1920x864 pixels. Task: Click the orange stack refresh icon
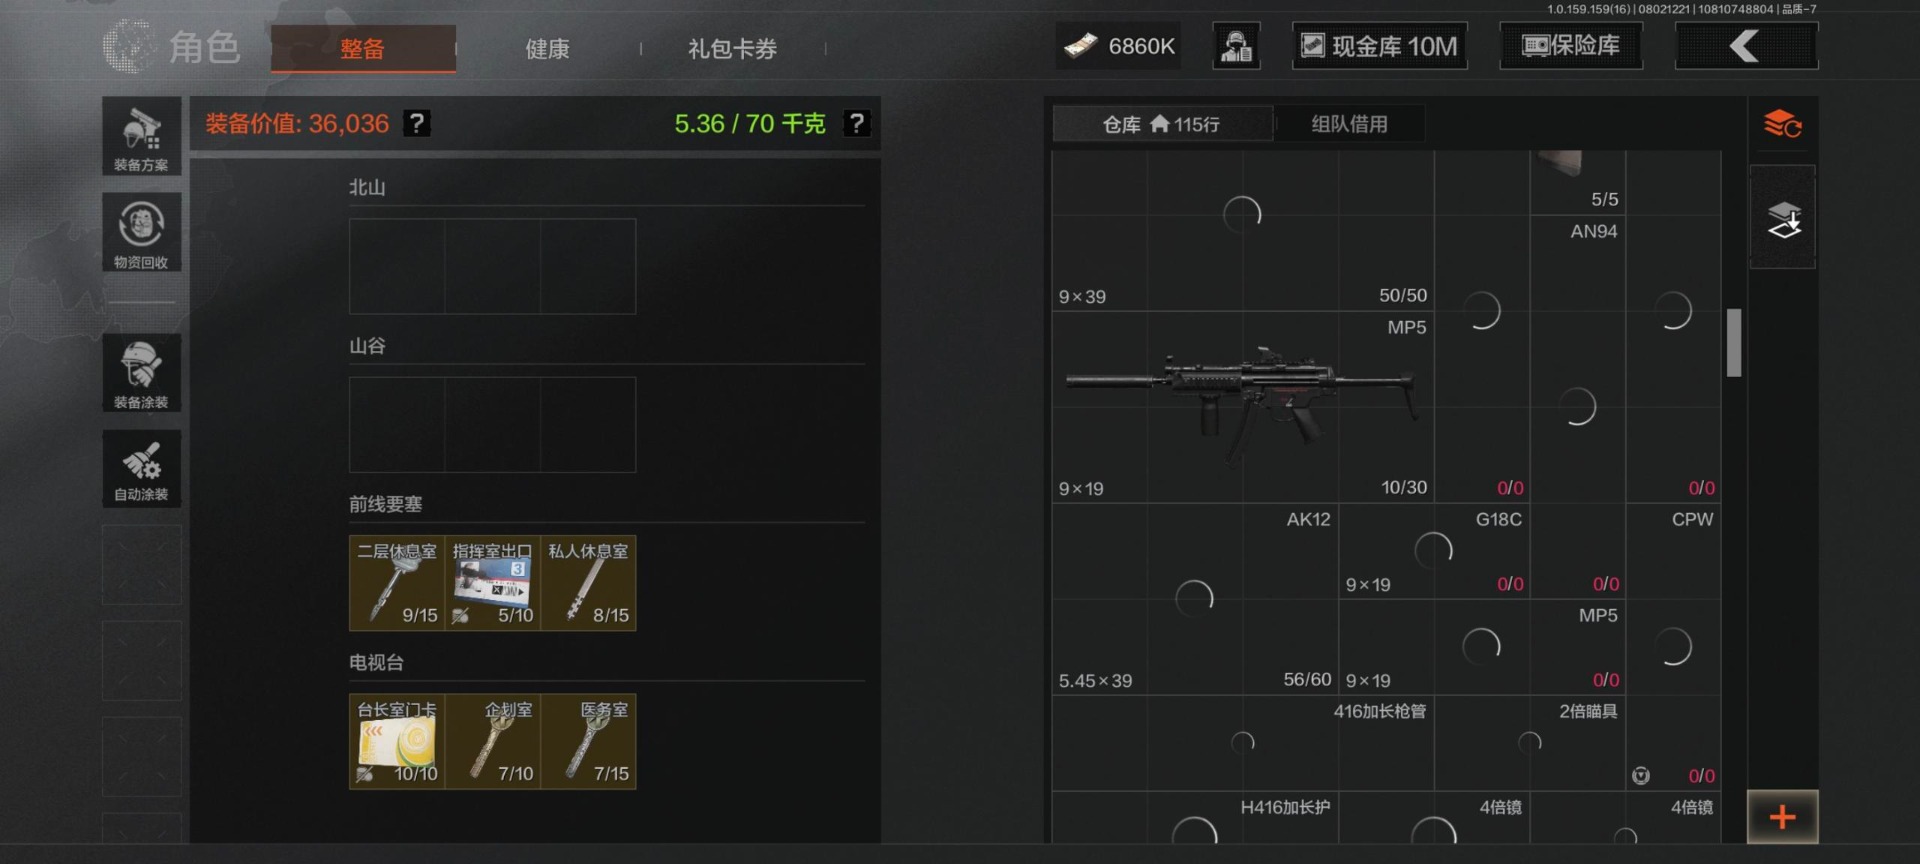tap(1782, 124)
